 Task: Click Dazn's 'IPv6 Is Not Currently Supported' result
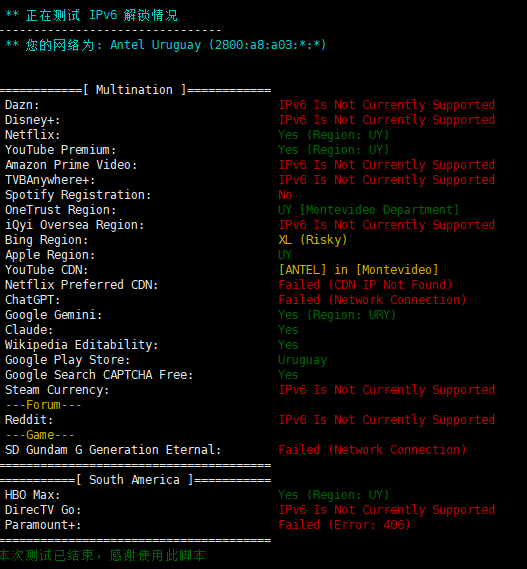387,105
